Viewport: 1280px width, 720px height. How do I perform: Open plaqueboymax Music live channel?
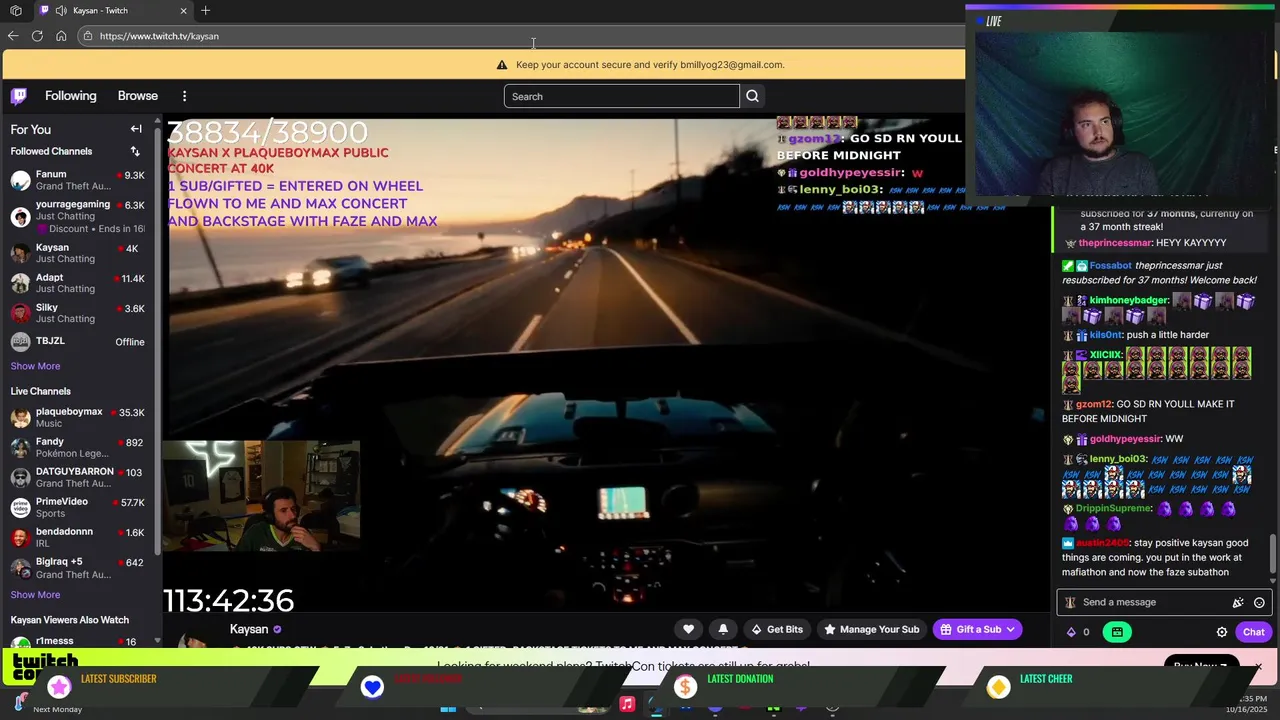[x=77, y=417]
